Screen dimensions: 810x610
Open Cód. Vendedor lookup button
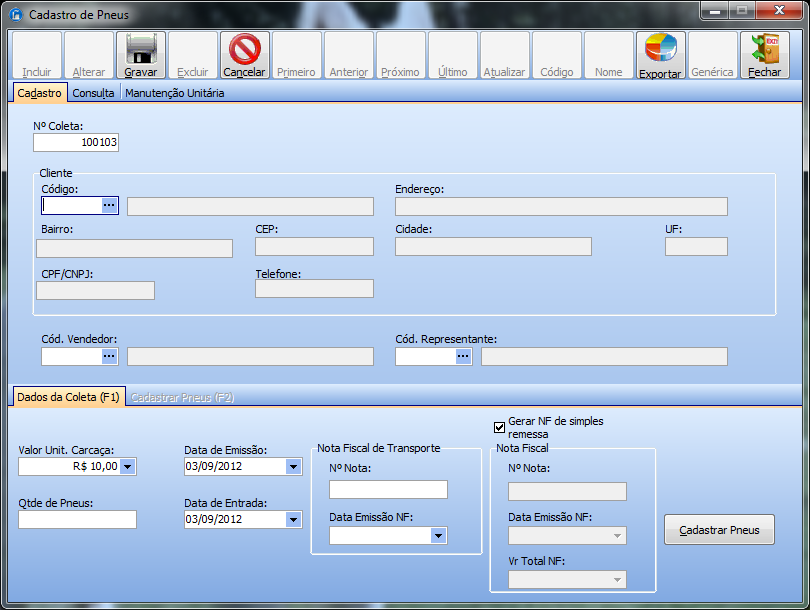(x=110, y=356)
